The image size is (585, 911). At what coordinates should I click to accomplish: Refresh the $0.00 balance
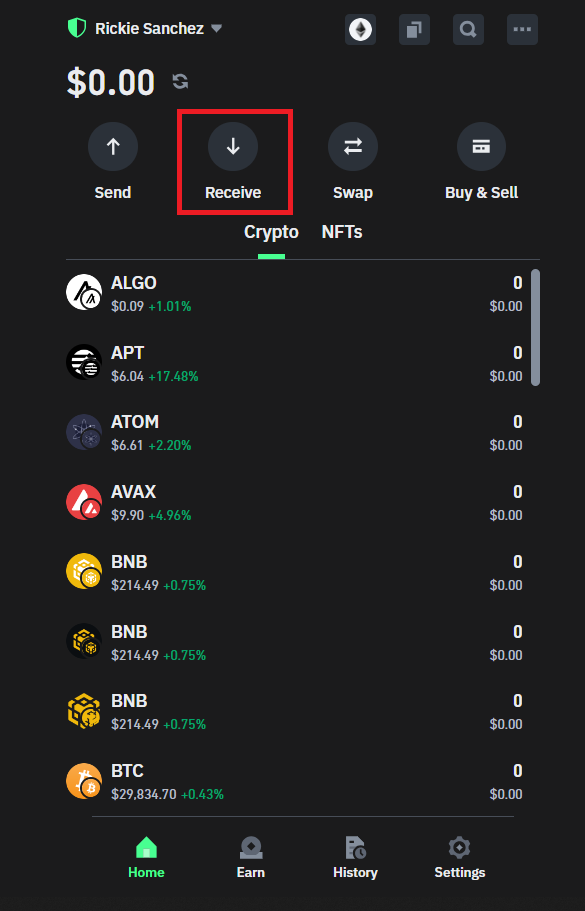click(179, 82)
